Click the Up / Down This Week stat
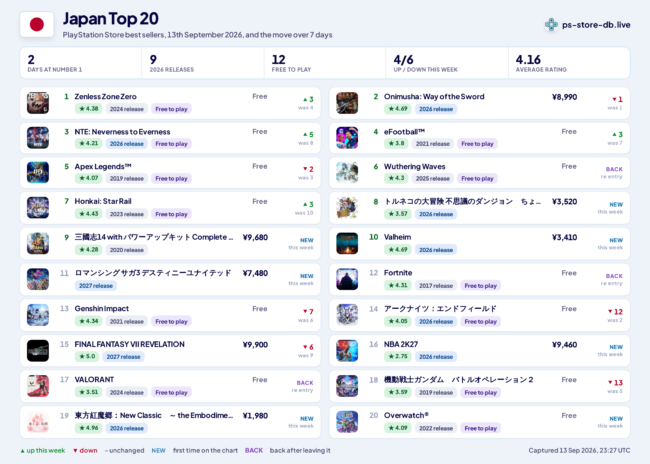 click(447, 63)
